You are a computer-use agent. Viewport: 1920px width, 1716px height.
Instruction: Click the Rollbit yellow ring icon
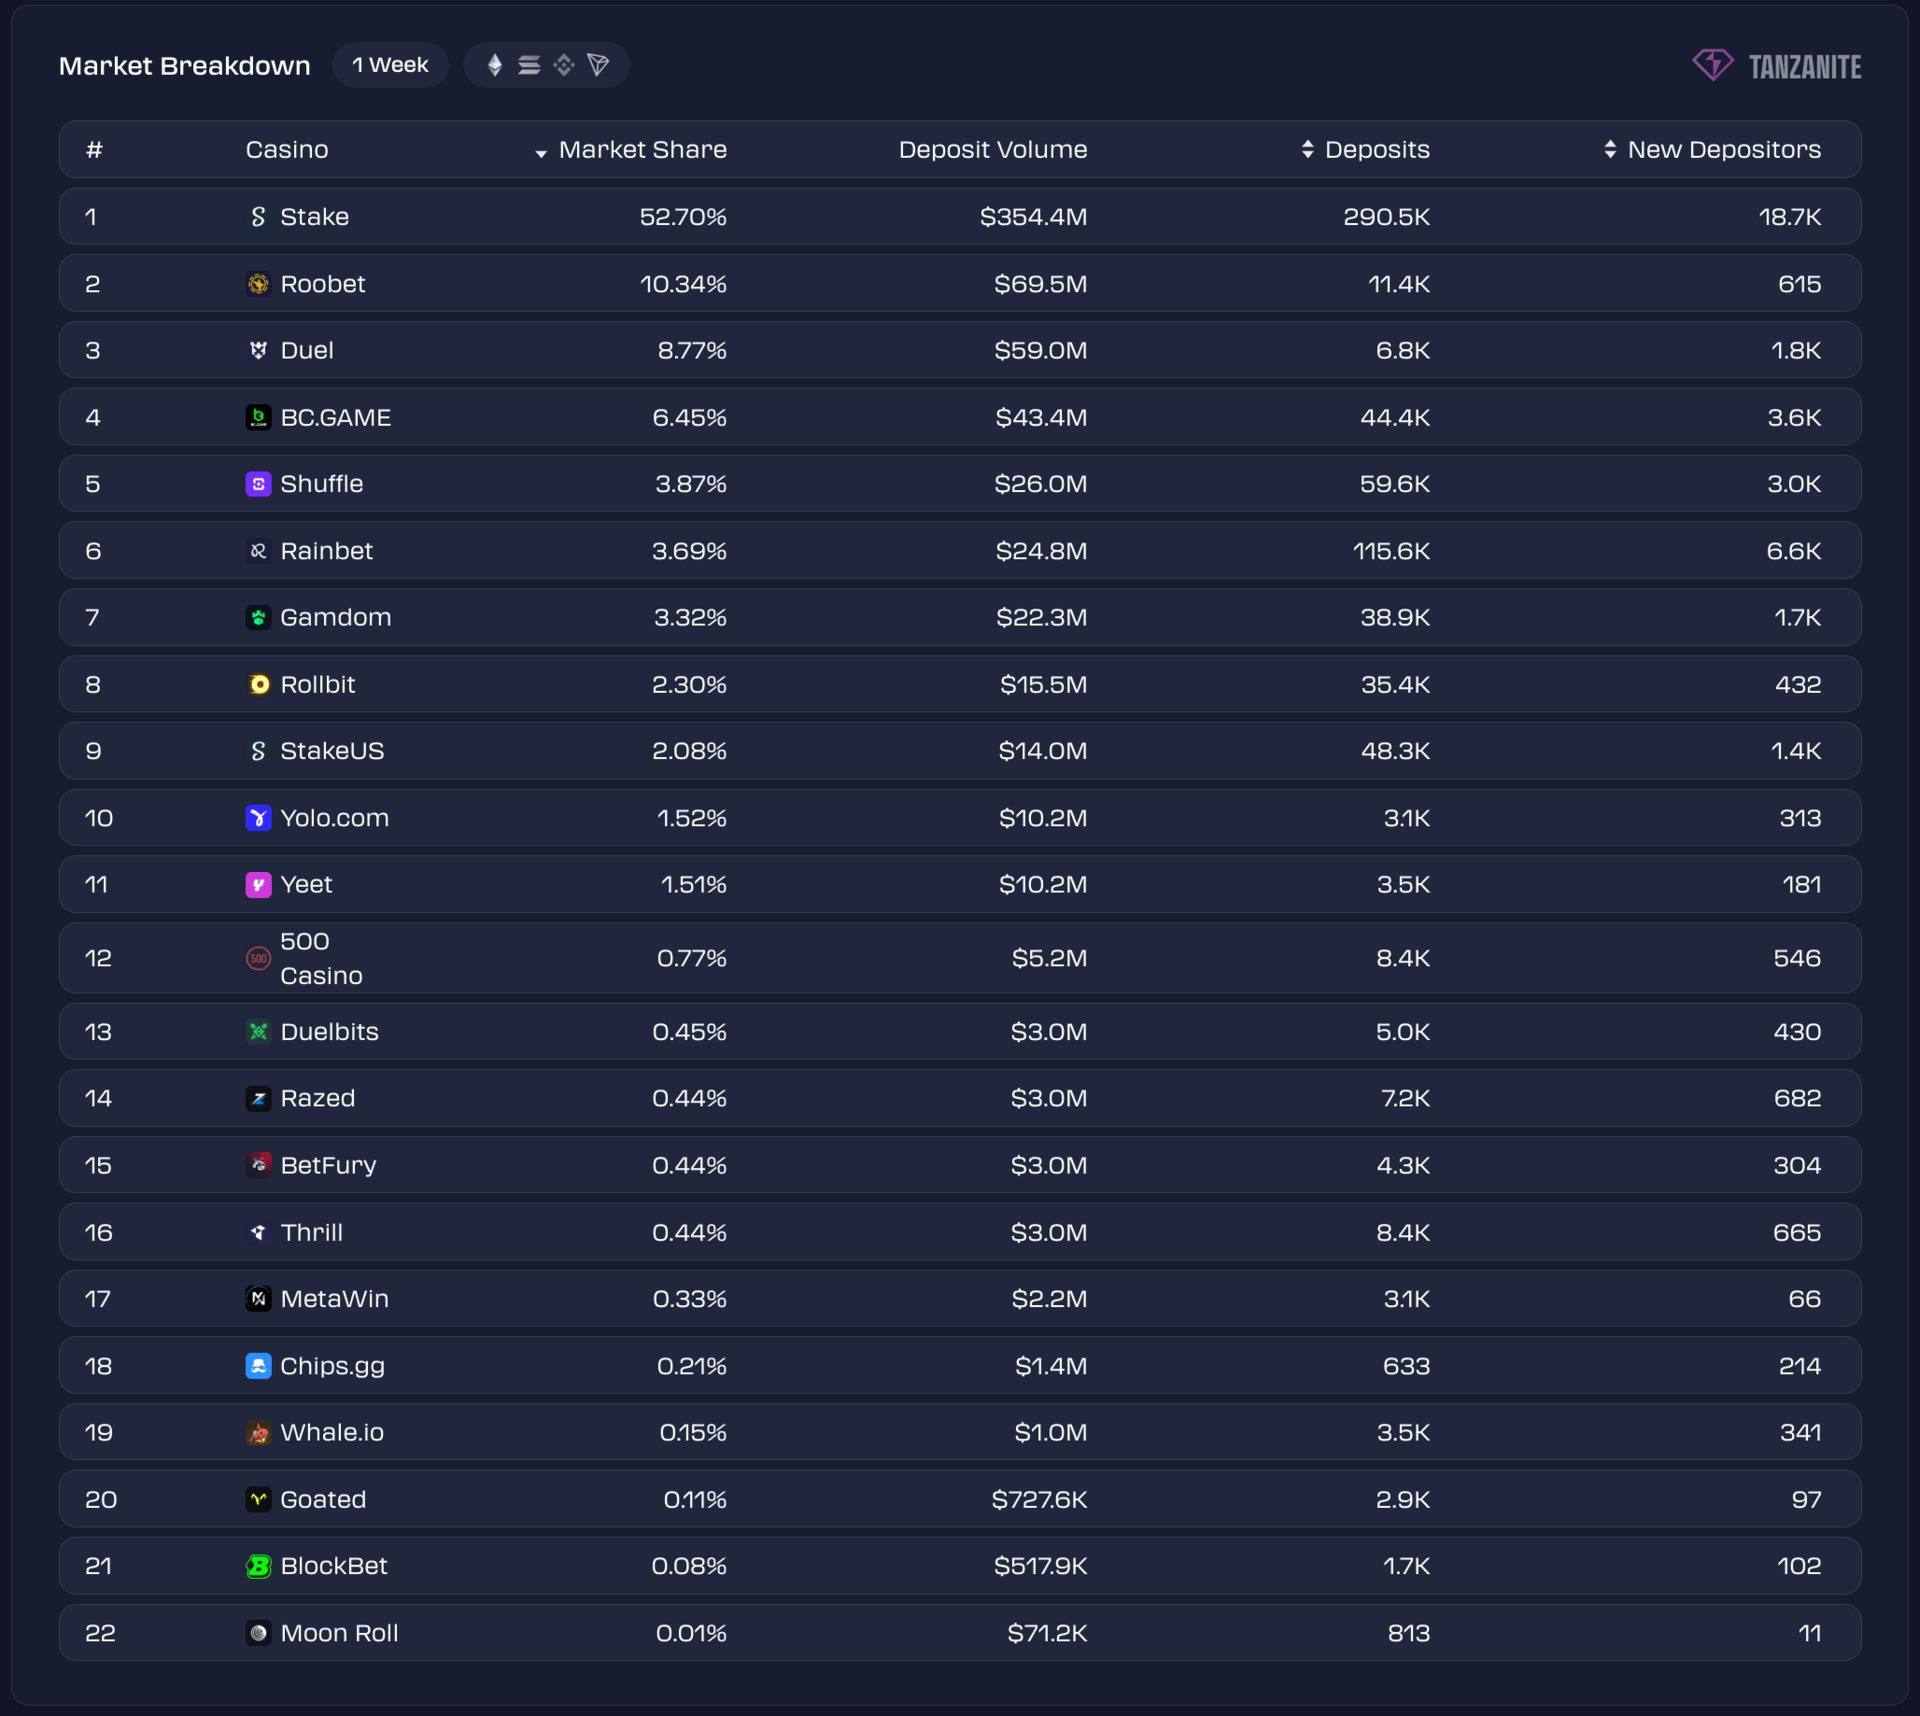point(258,684)
